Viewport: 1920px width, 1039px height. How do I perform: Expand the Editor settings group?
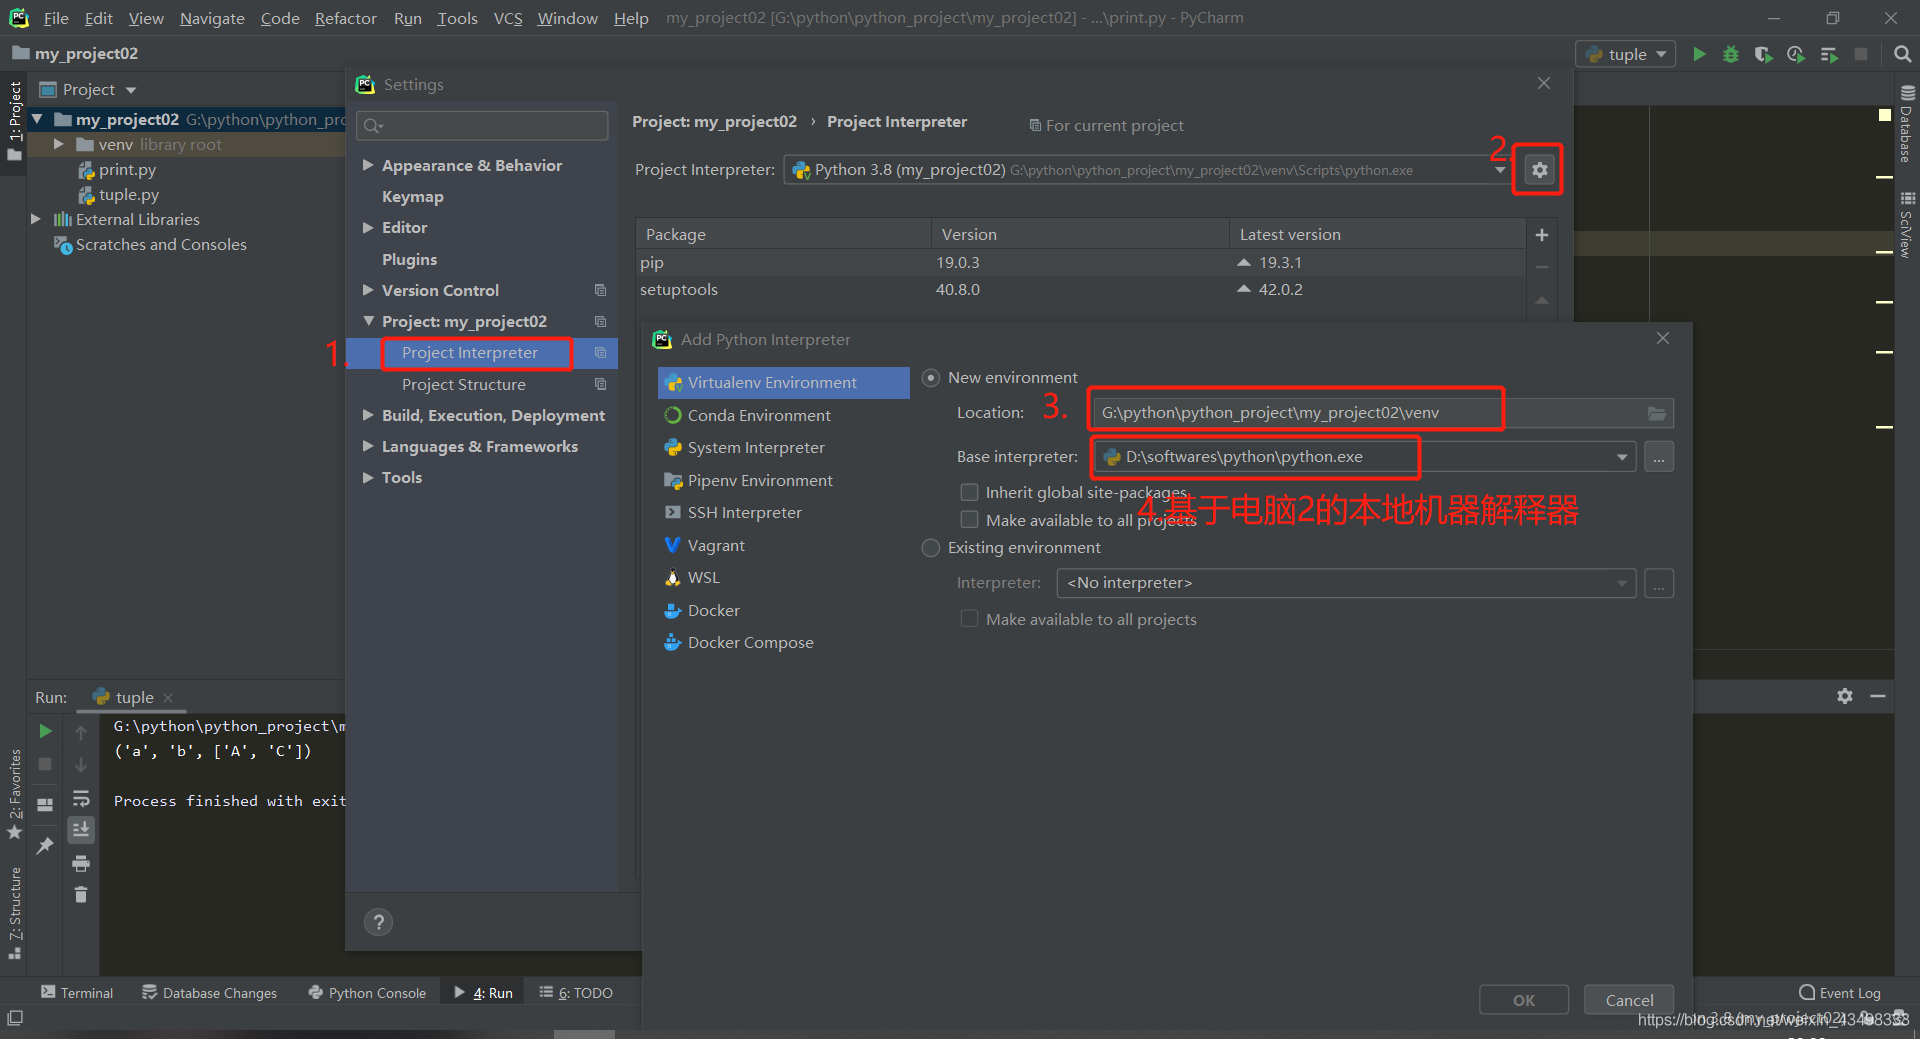368,228
